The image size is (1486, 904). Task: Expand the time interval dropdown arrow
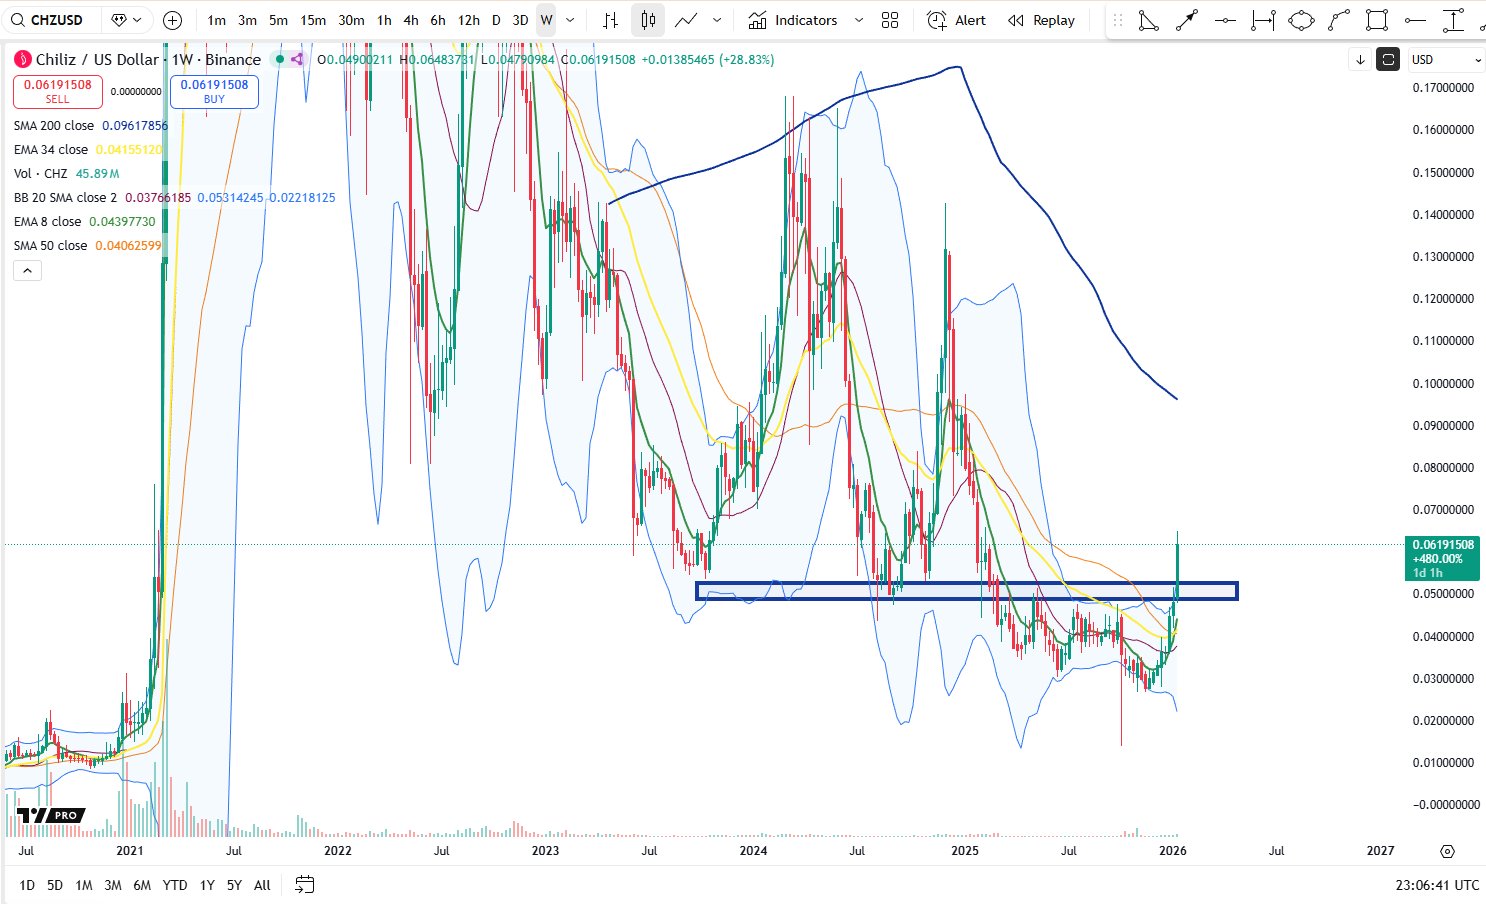(x=570, y=20)
